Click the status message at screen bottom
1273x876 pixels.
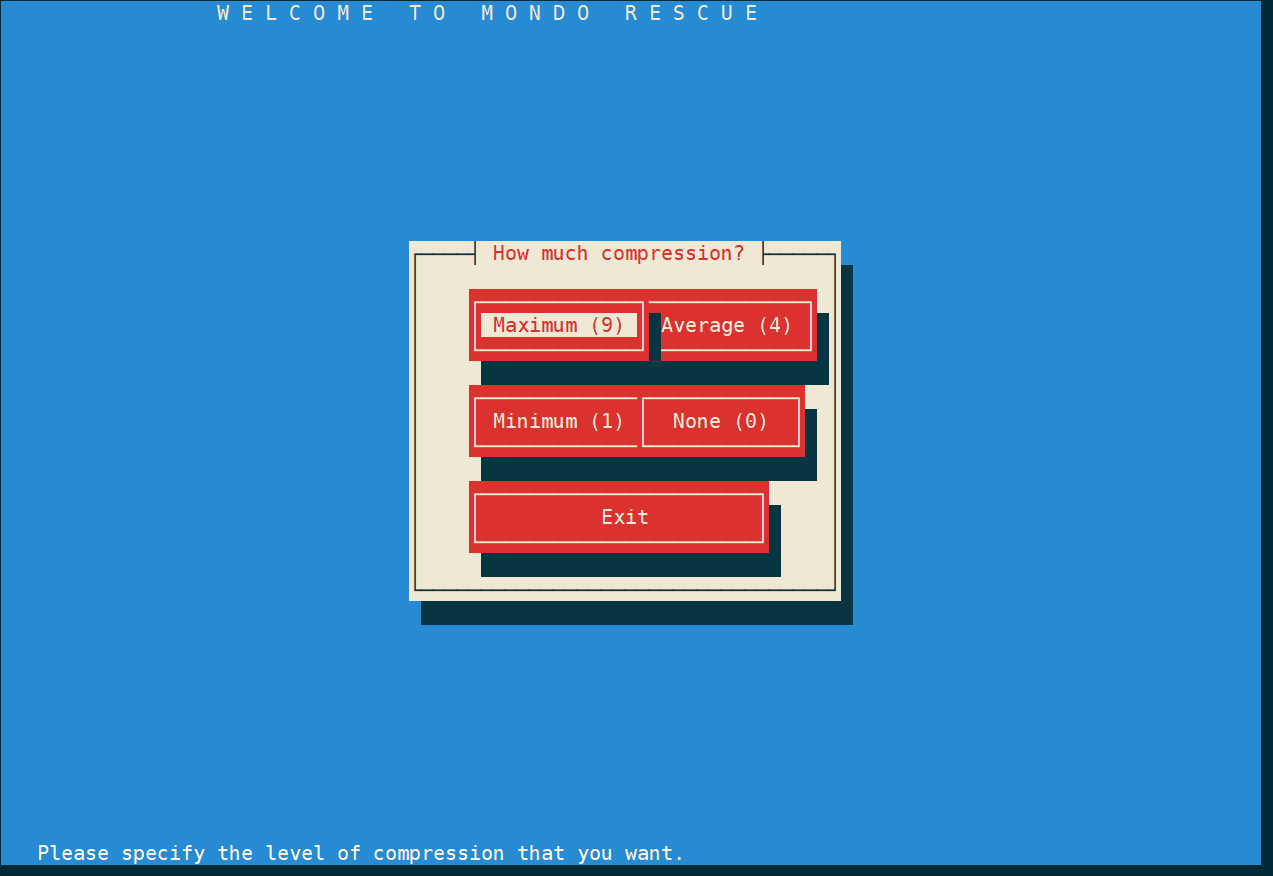pos(361,853)
